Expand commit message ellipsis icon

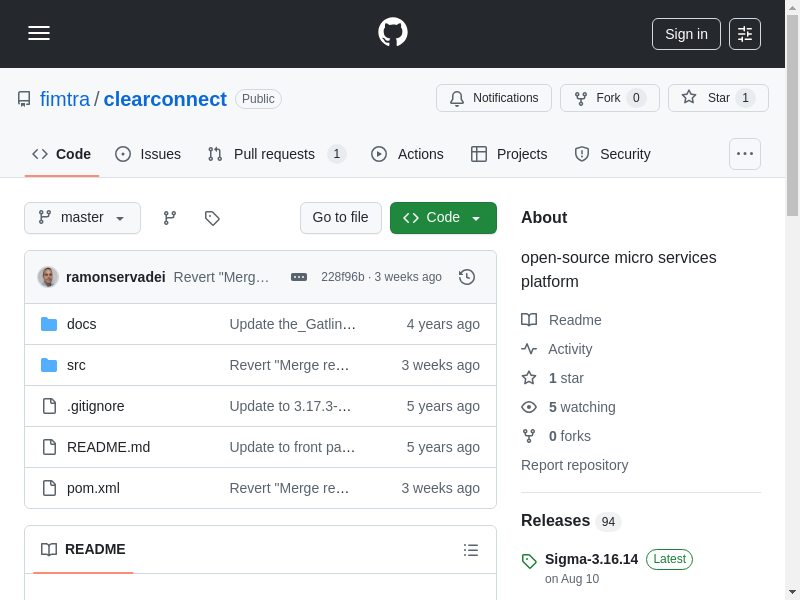click(299, 277)
